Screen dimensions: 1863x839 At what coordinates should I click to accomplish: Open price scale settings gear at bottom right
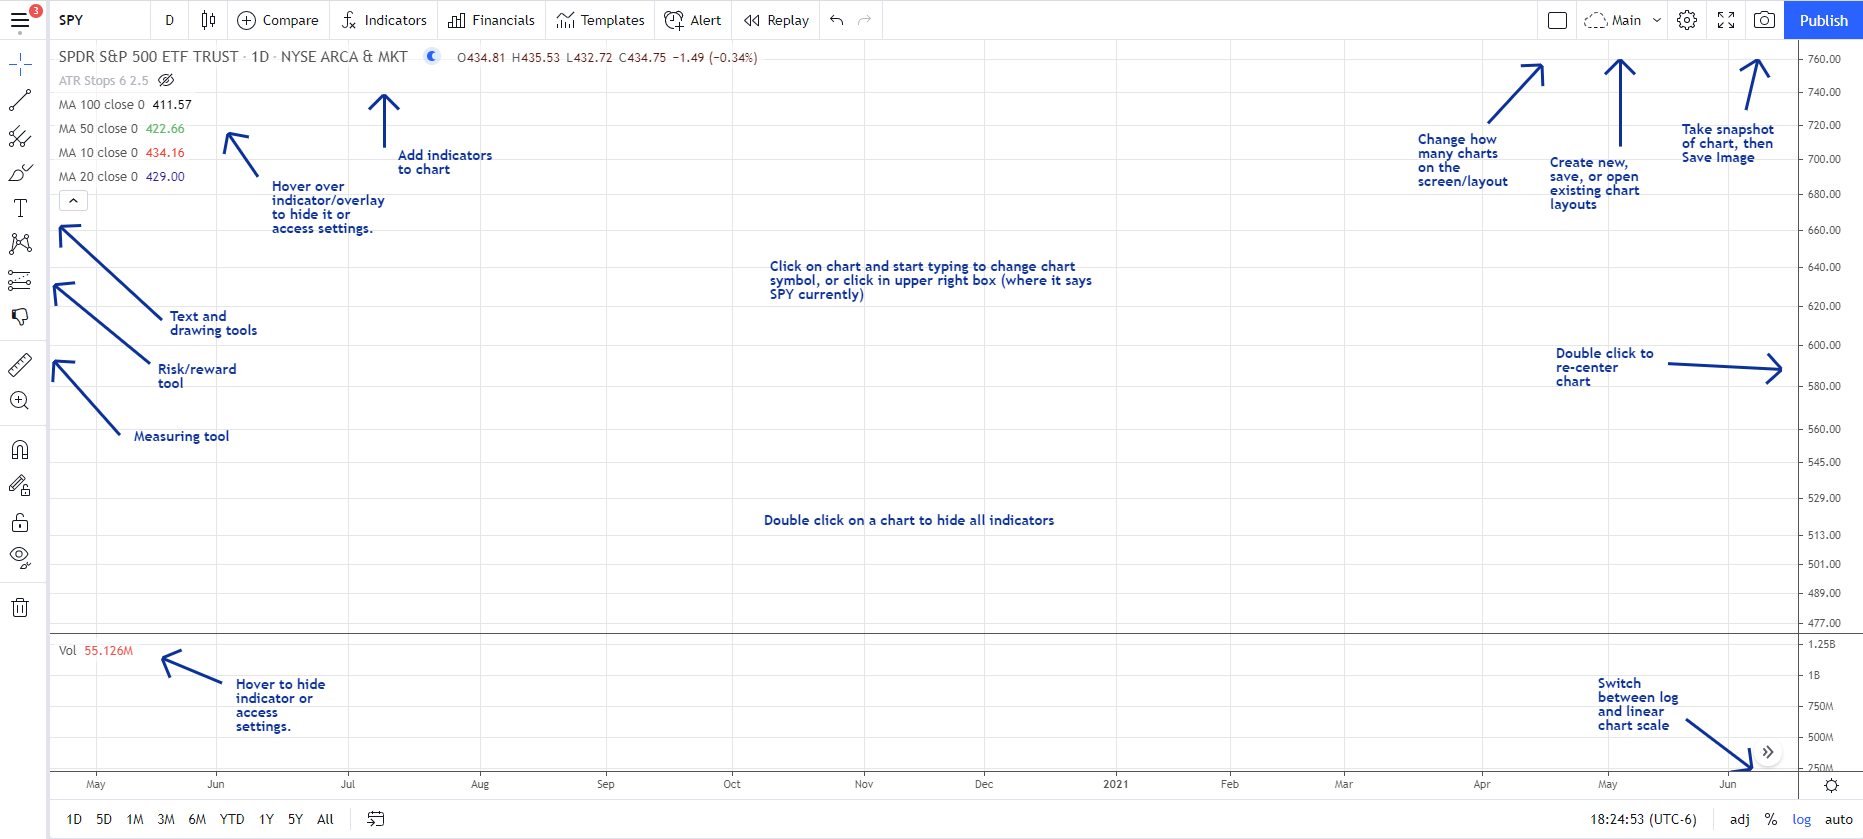pyautogui.click(x=1832, y=785)
